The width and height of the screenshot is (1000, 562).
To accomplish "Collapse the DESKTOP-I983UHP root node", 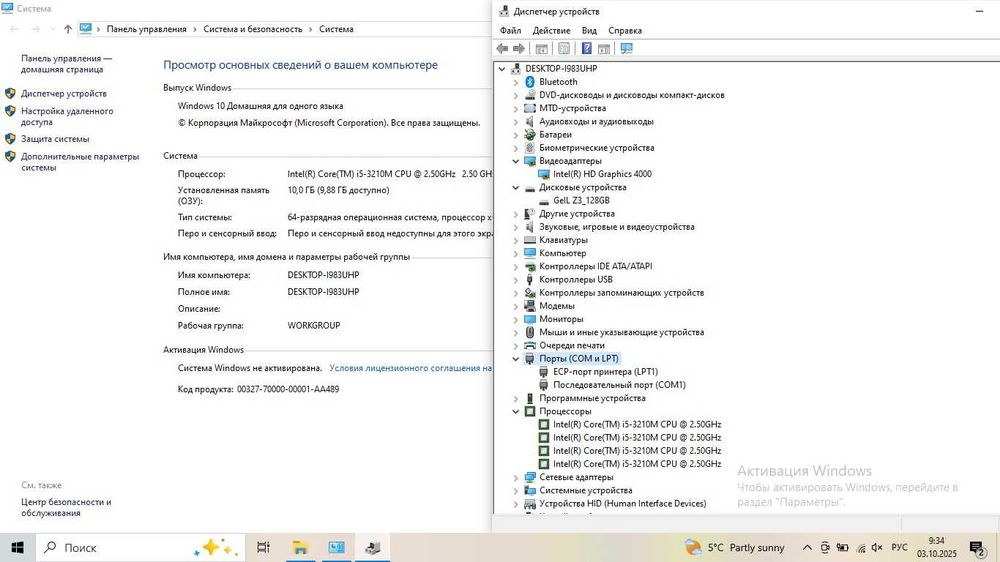I will point(502,68).
